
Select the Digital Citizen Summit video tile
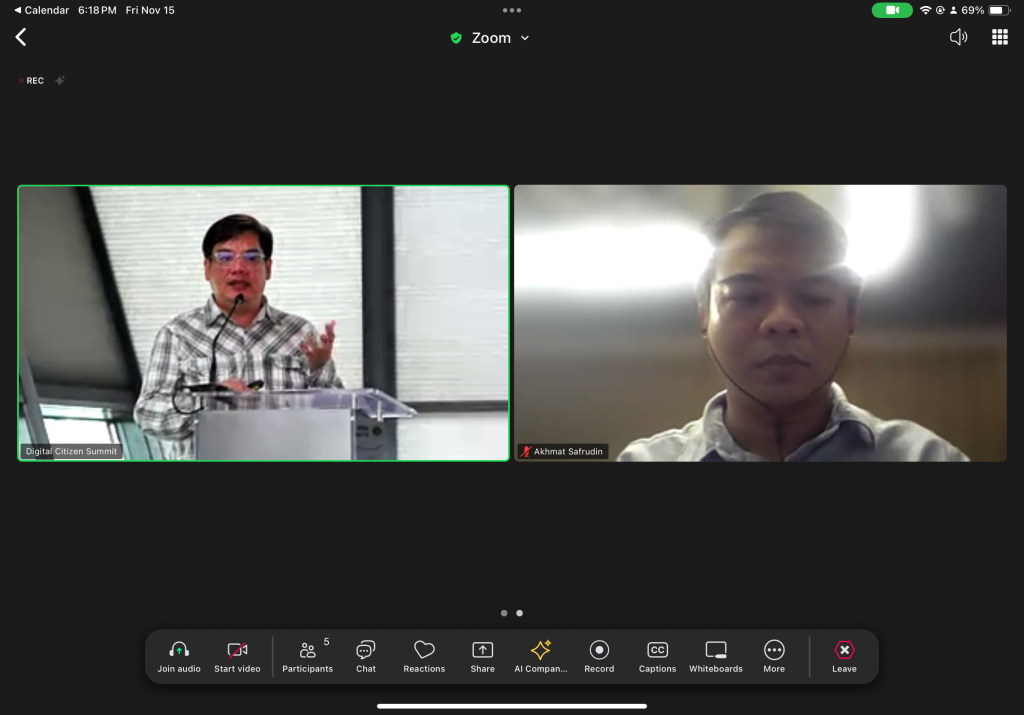(x=263, y=323)
